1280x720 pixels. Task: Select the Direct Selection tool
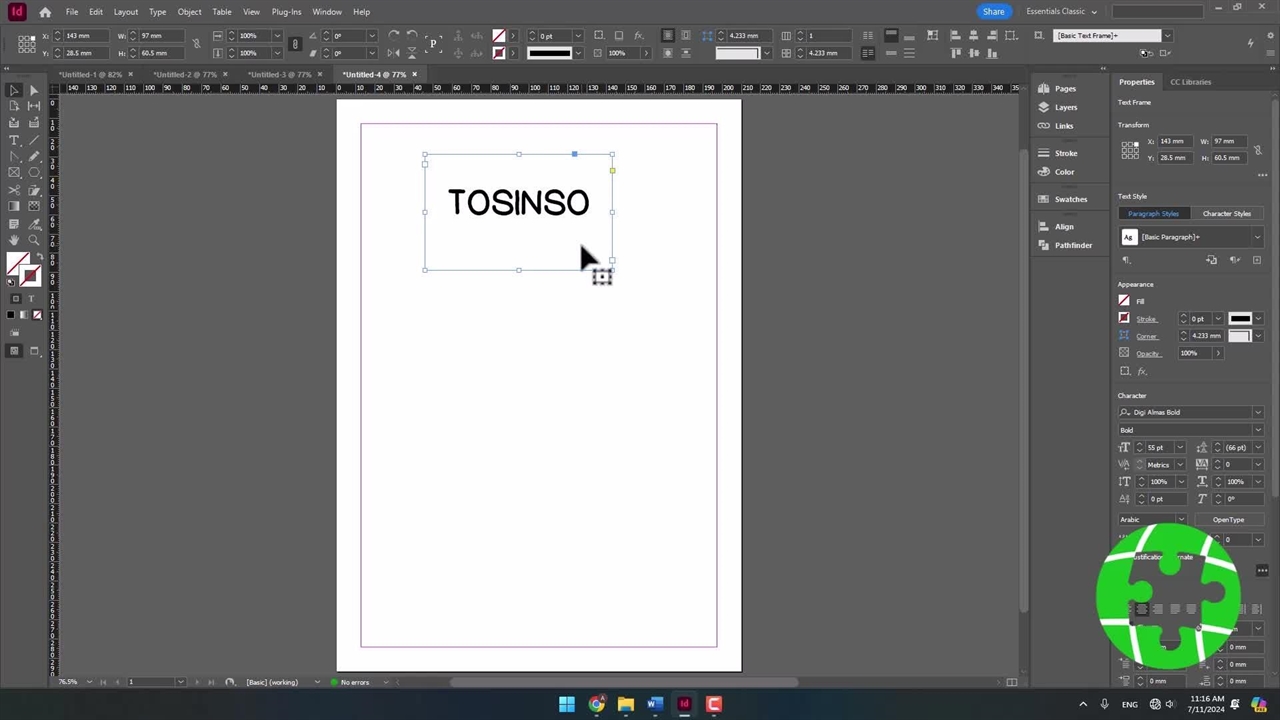click(x=33, y=90)
